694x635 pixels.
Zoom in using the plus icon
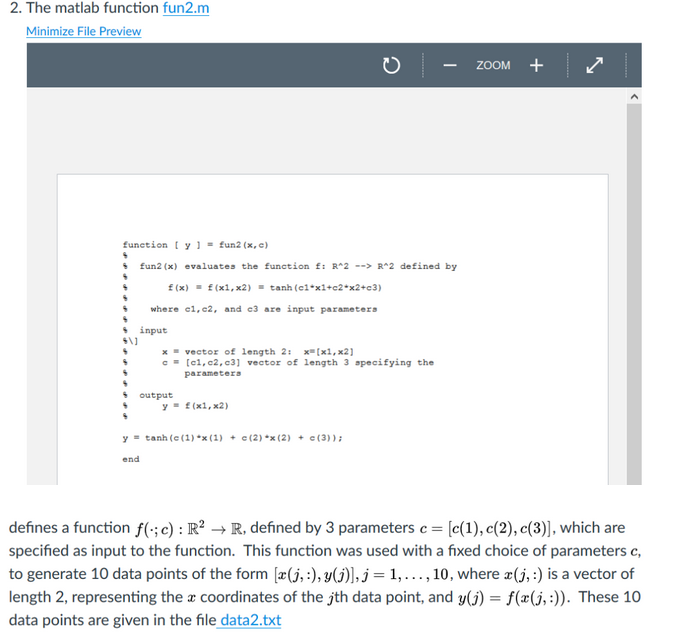pyautogui.click(x=536, y=65)
